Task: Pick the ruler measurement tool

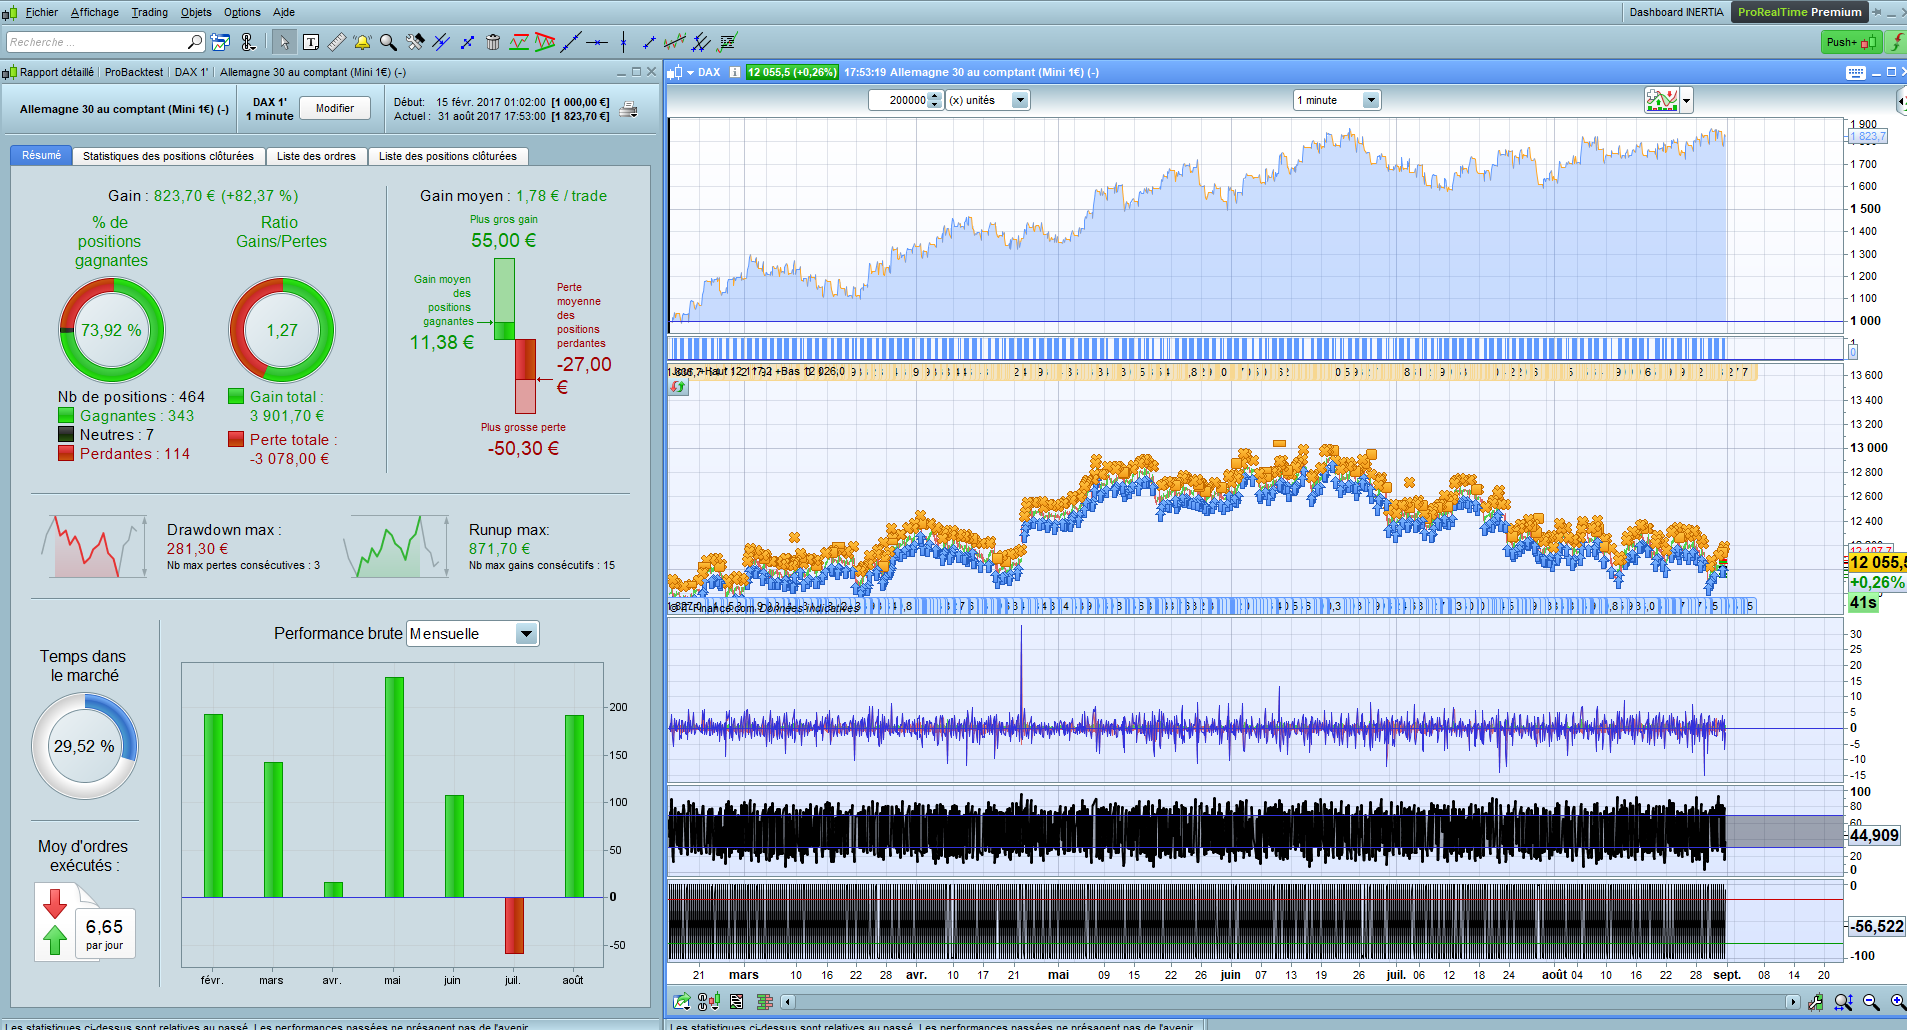Action: 337,42
